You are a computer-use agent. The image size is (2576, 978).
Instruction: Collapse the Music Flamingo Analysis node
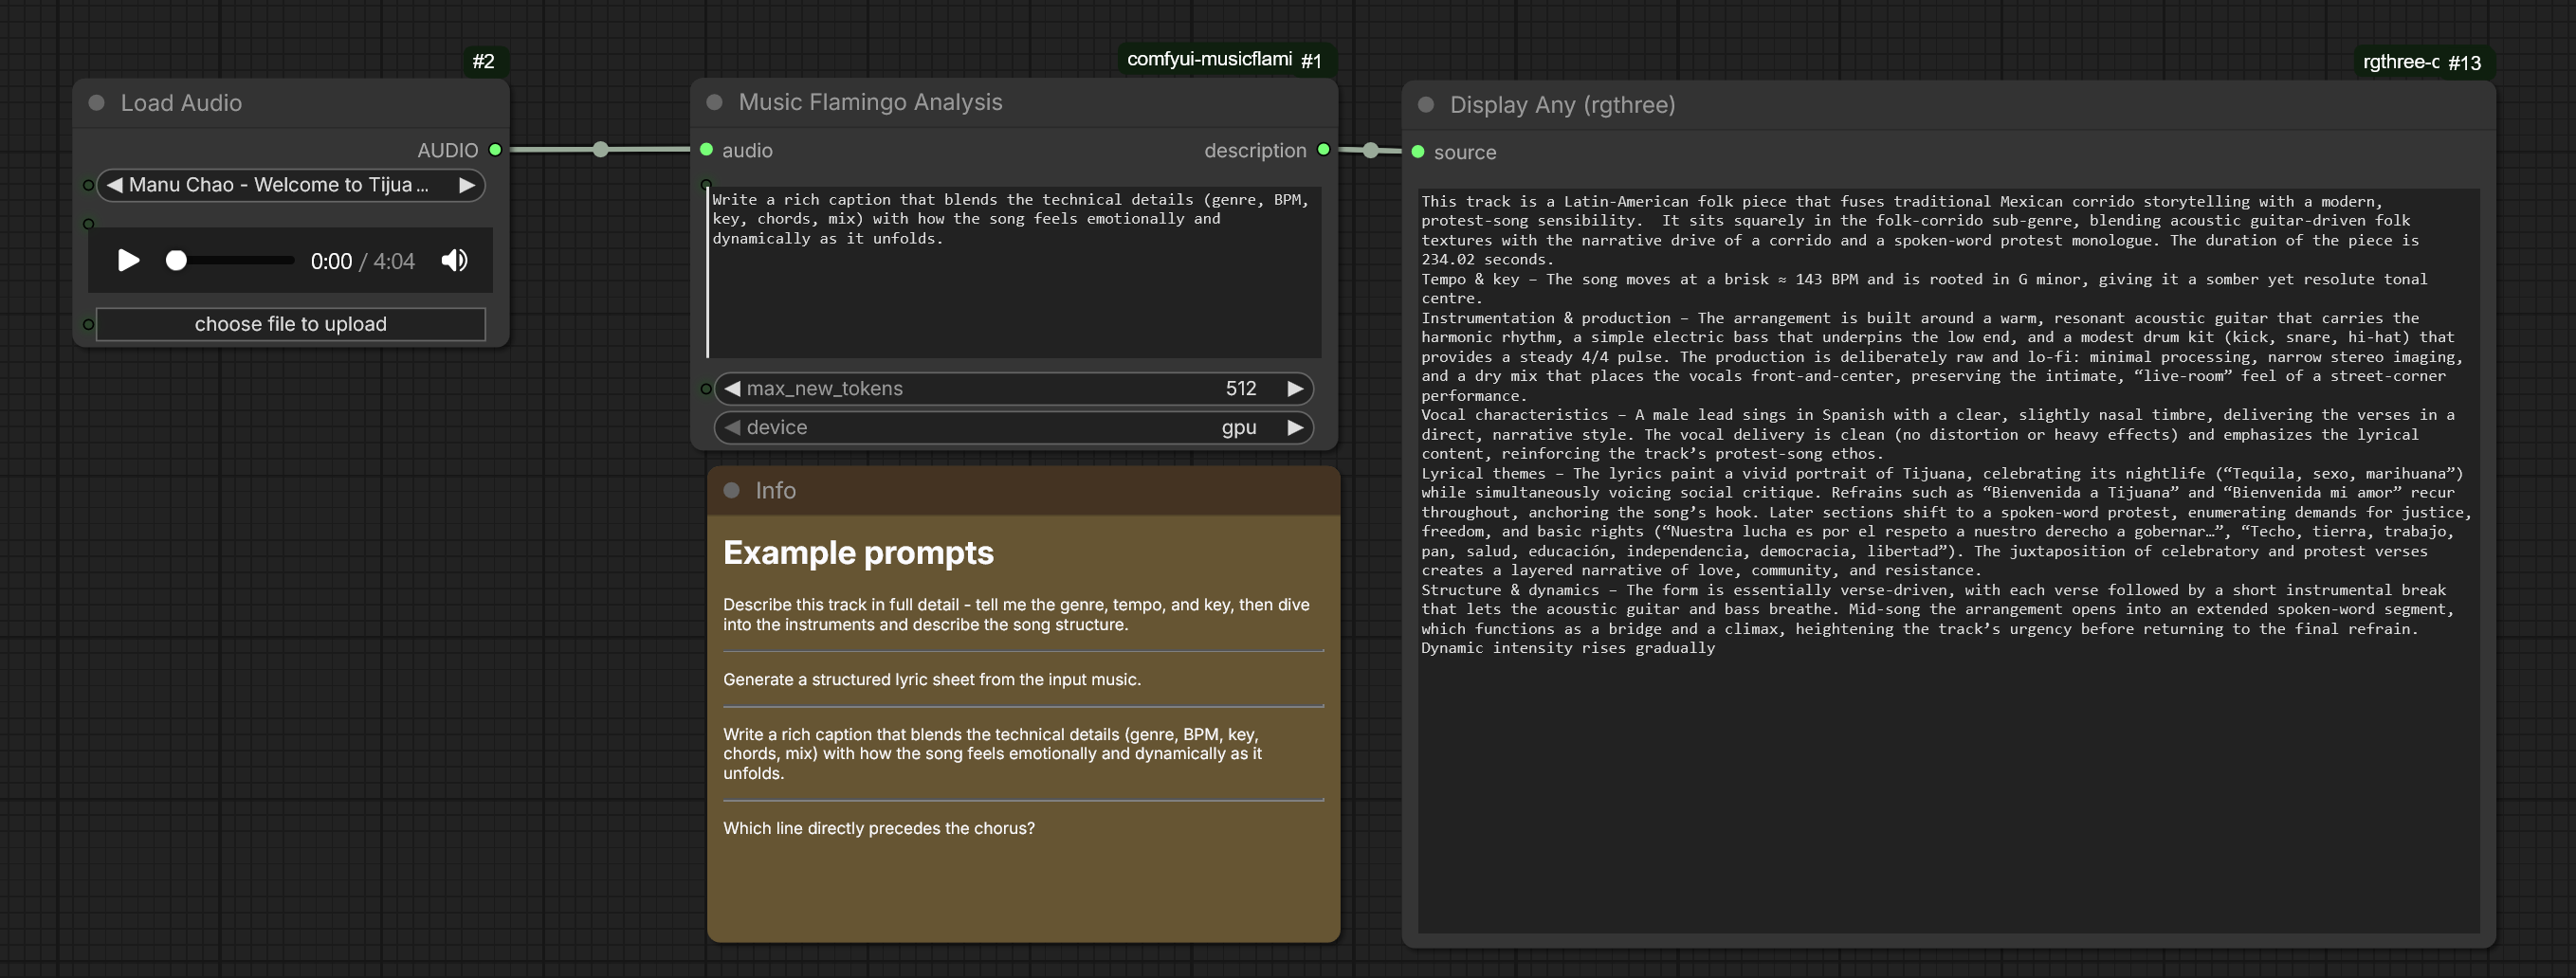pos(714,102)
